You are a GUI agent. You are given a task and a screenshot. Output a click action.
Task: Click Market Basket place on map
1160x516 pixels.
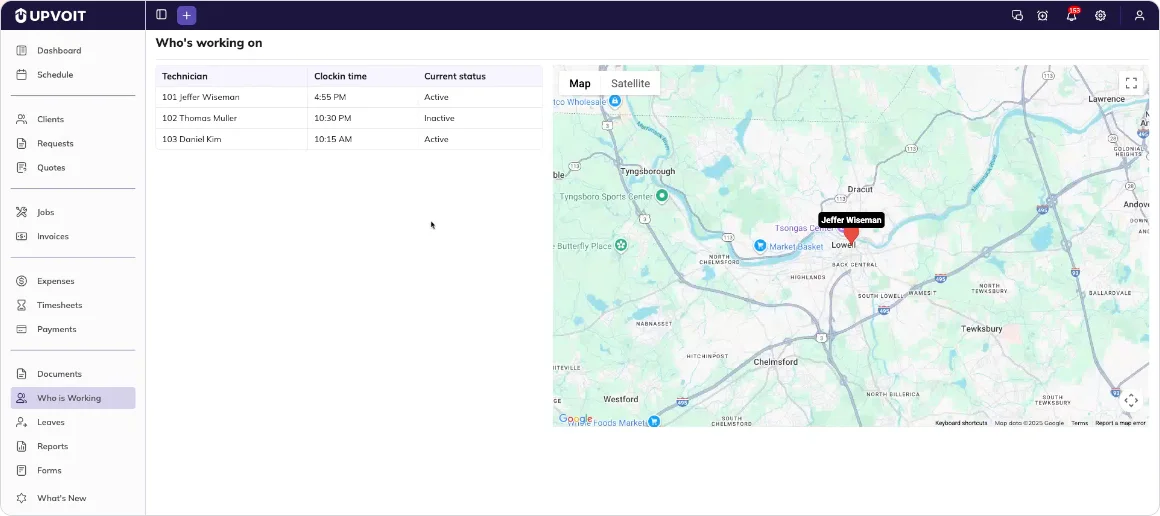coord(788,246)
